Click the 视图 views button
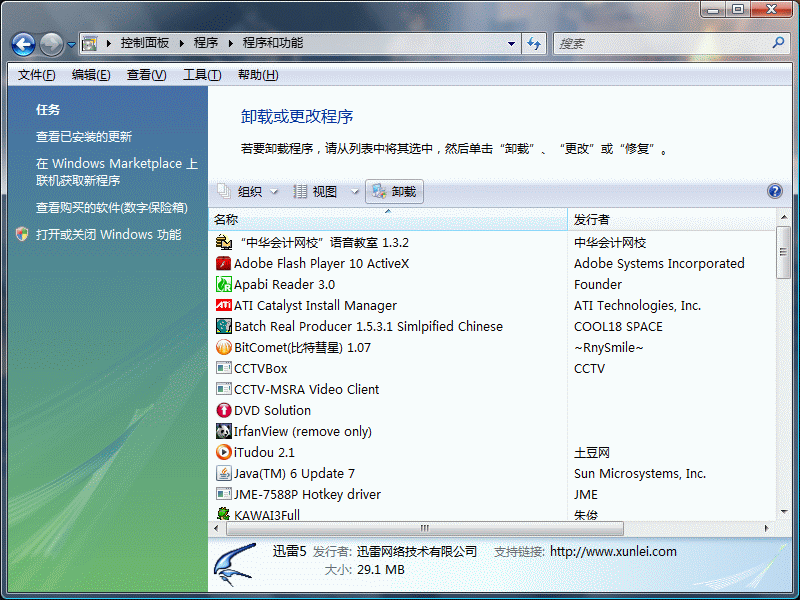Screen dimensions: 800x600 pyautogui.click(x=315, y=192)
